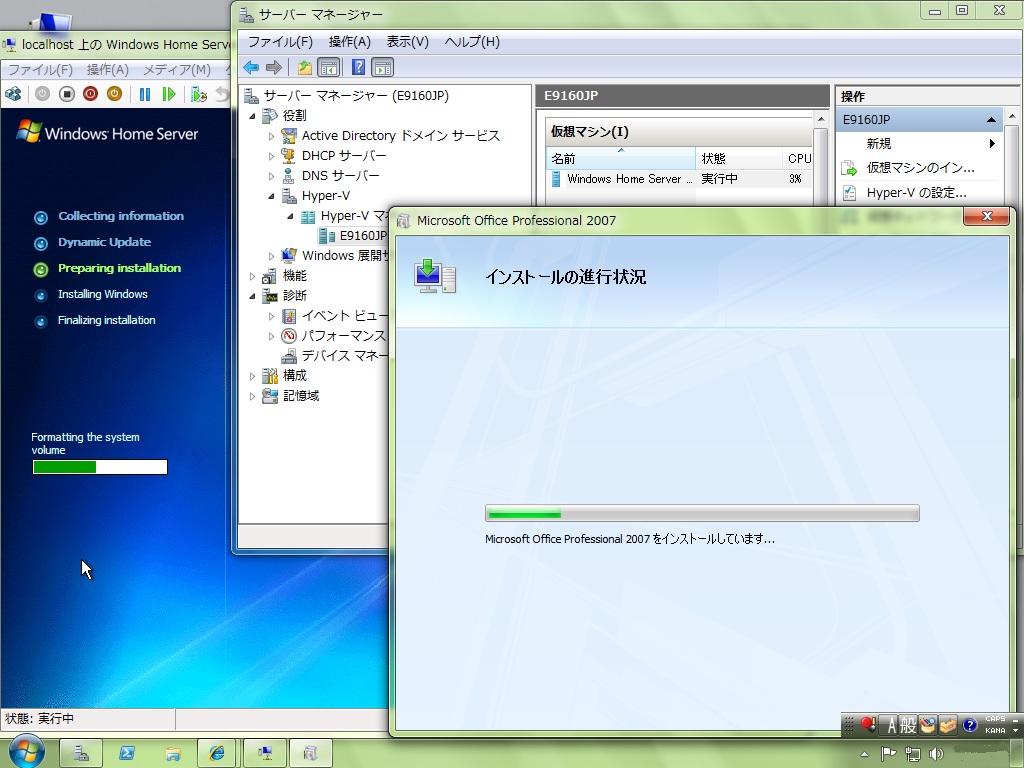1024x768 pixels.
Task: Click scroll up arrow of virtual machines list
Action: coord(820,120)
